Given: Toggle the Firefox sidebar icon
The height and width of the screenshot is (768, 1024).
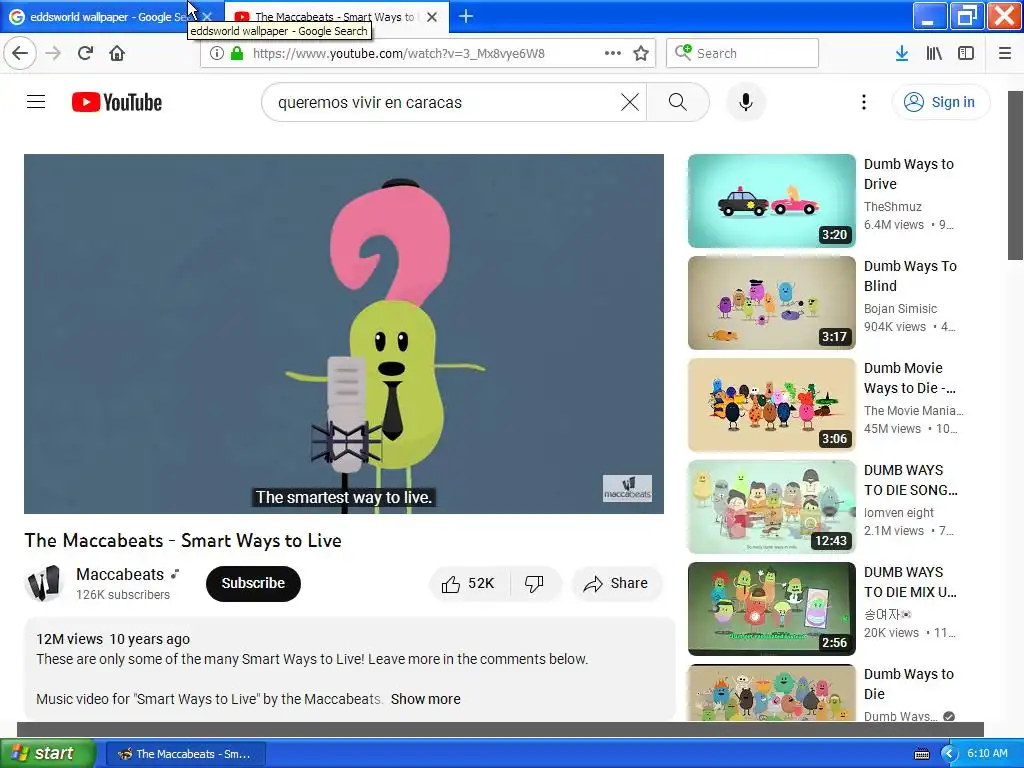Looking at the screenshot, I should [x=966, y=53].
